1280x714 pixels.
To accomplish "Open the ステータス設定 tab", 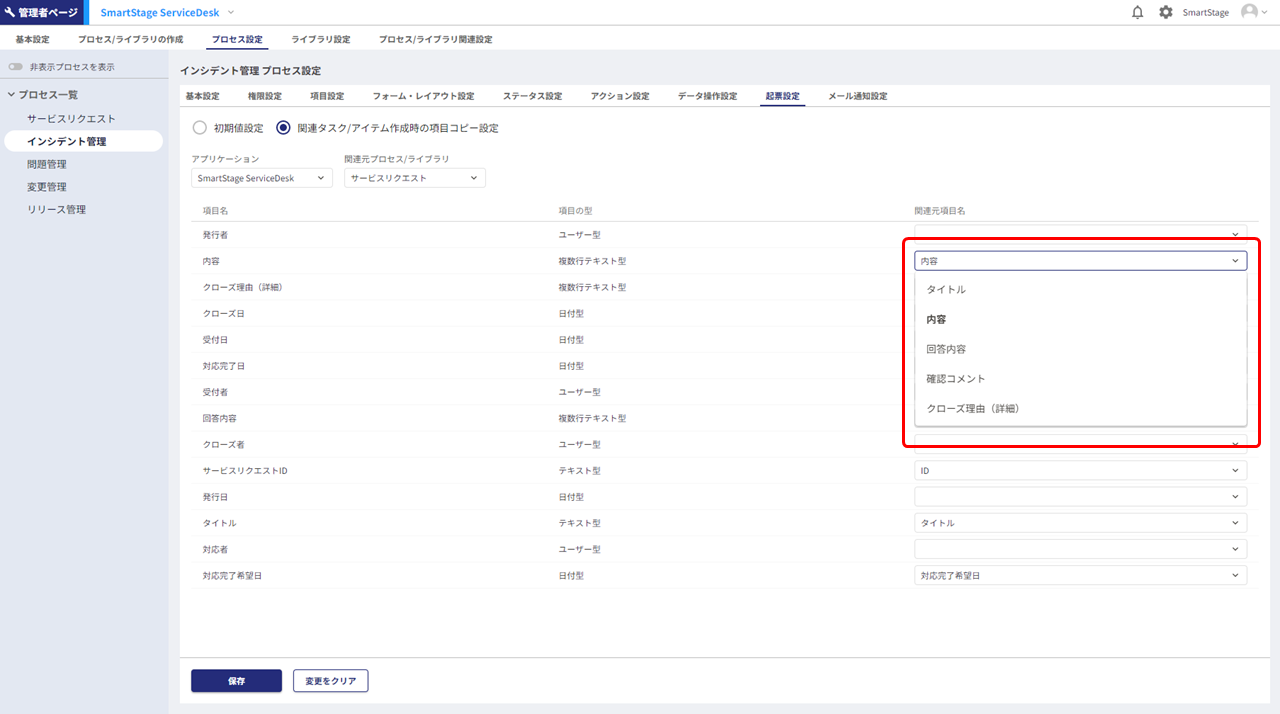I will click(x=532, y=96).
